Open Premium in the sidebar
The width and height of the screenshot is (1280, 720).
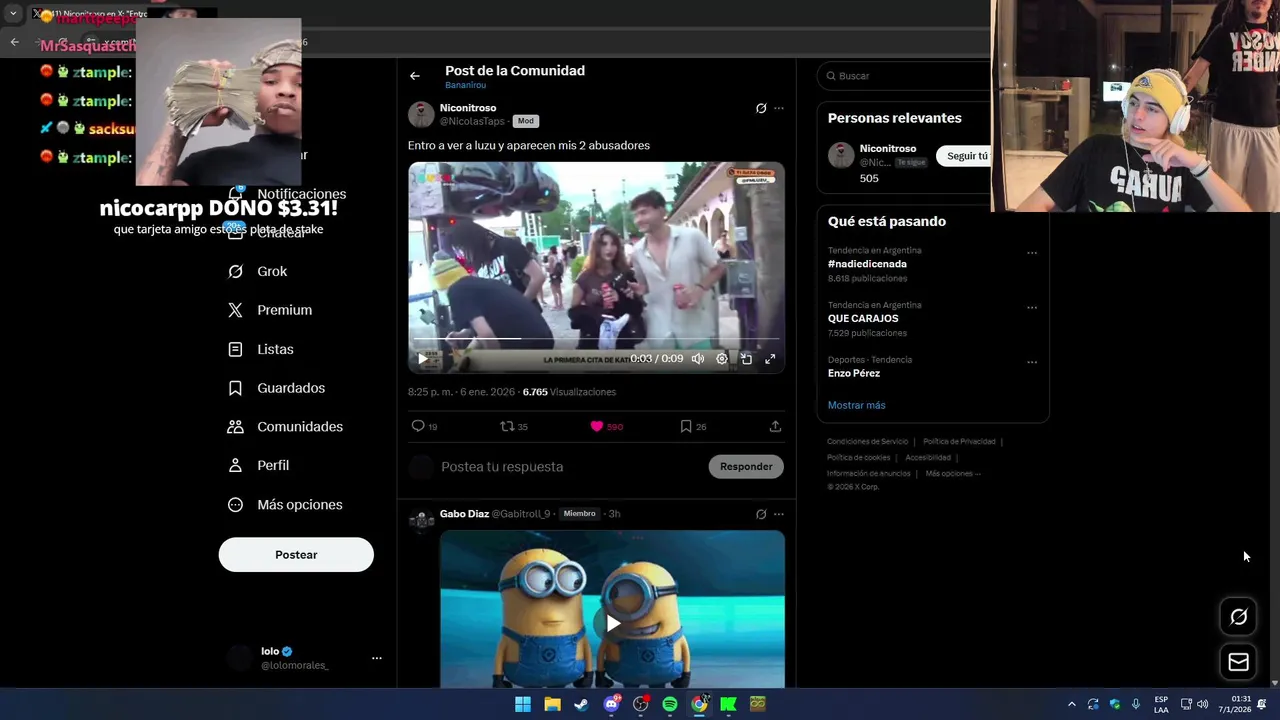click(x=270, y=310)
